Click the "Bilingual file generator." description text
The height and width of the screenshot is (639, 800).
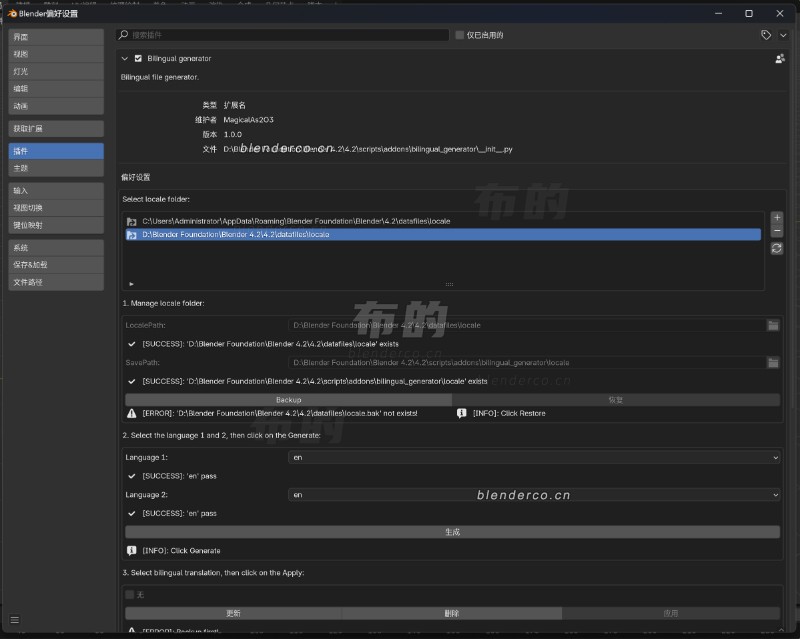[160, 77]
